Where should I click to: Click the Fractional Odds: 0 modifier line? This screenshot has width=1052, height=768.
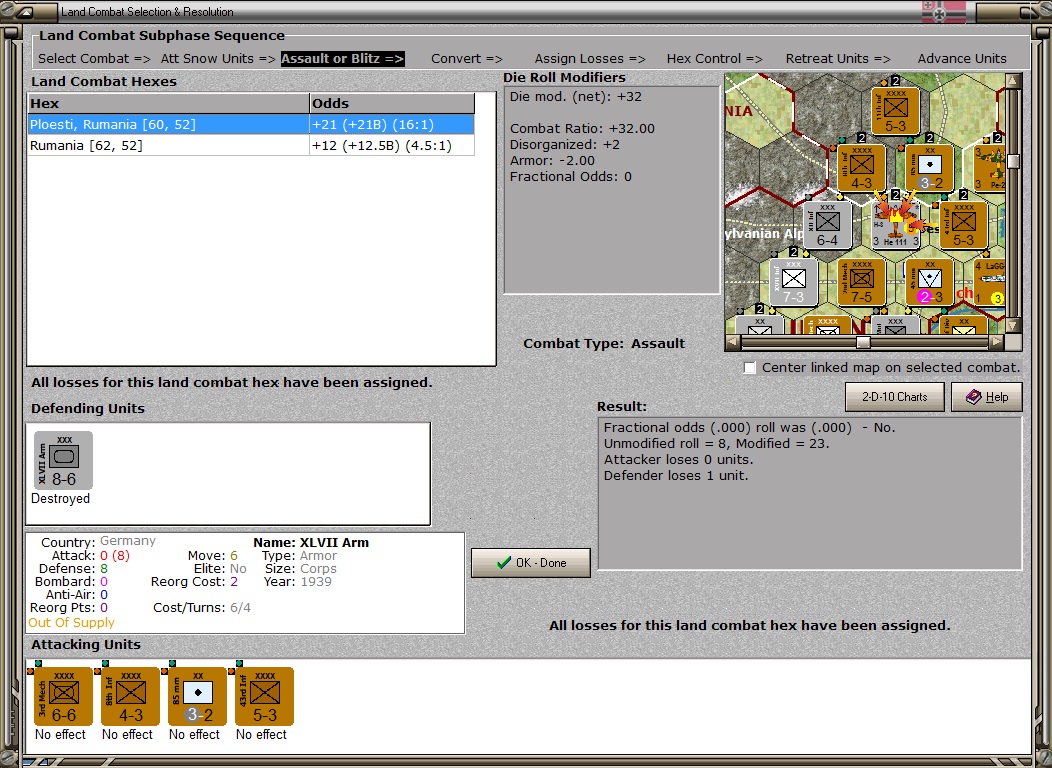pyautogui.click(x=570, y=177)
